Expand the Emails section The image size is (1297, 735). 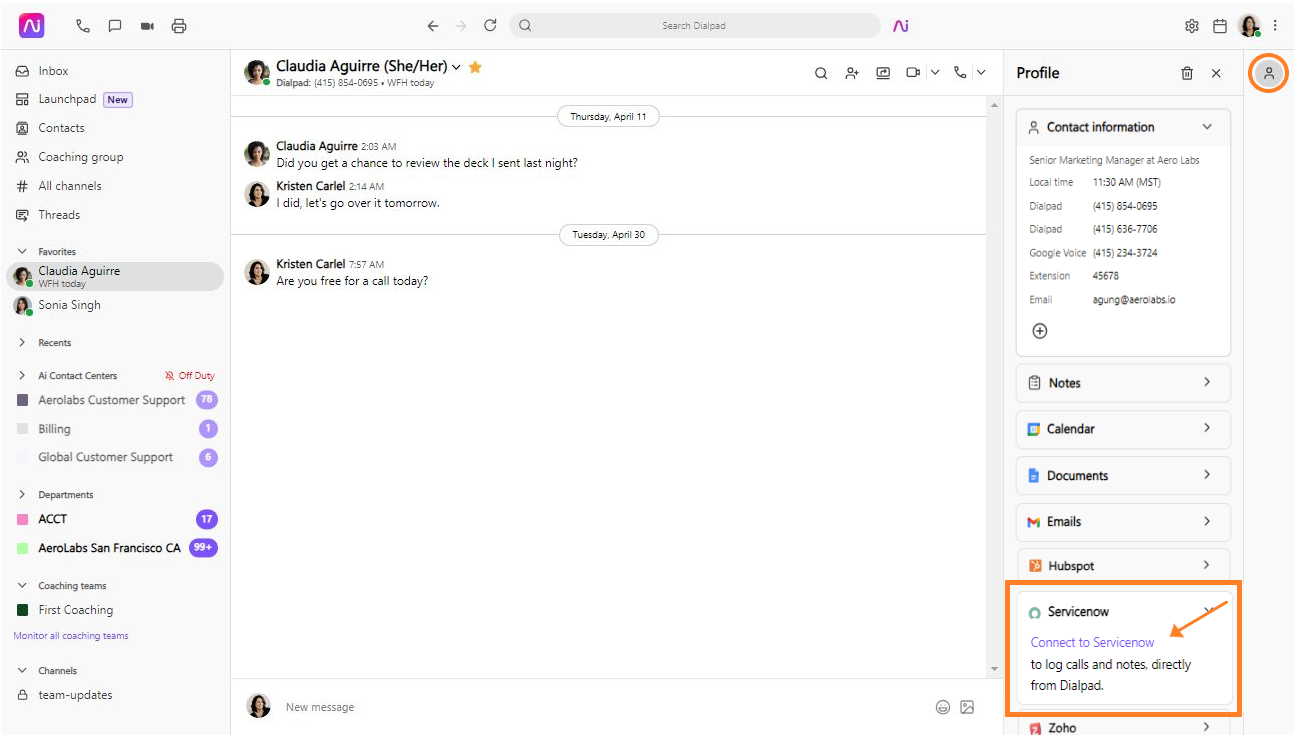[x=1123, y=522]
